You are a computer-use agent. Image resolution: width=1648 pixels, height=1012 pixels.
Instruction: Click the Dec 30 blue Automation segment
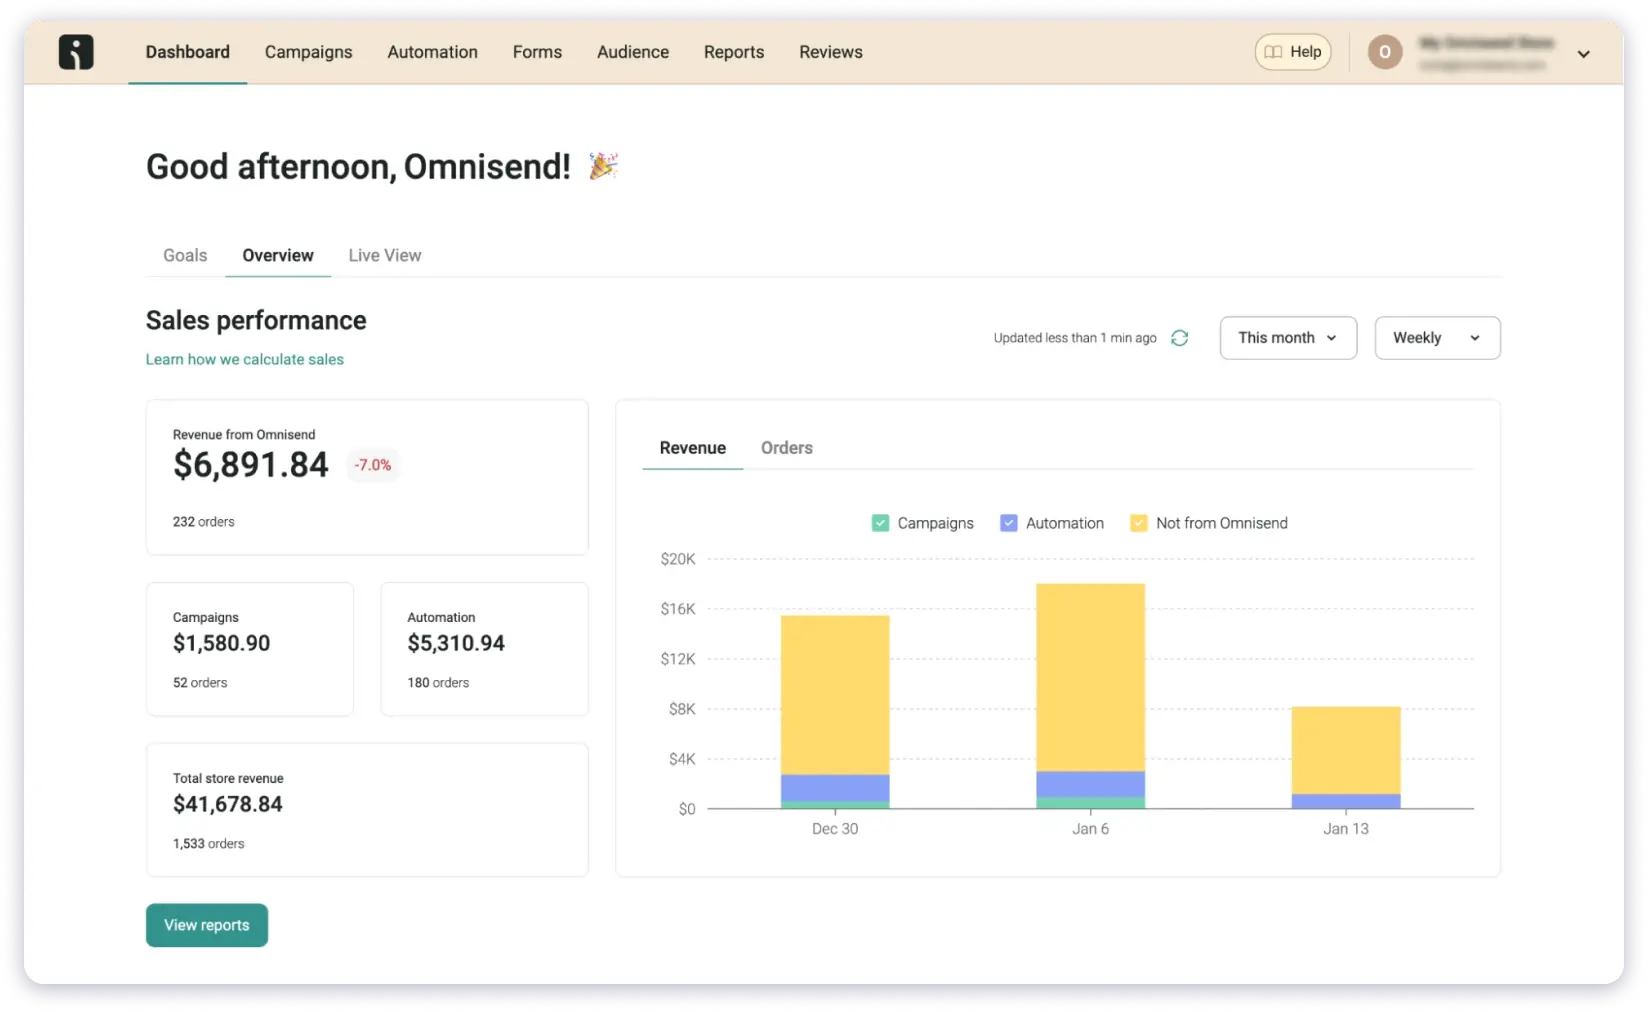[x=835, y=788]
